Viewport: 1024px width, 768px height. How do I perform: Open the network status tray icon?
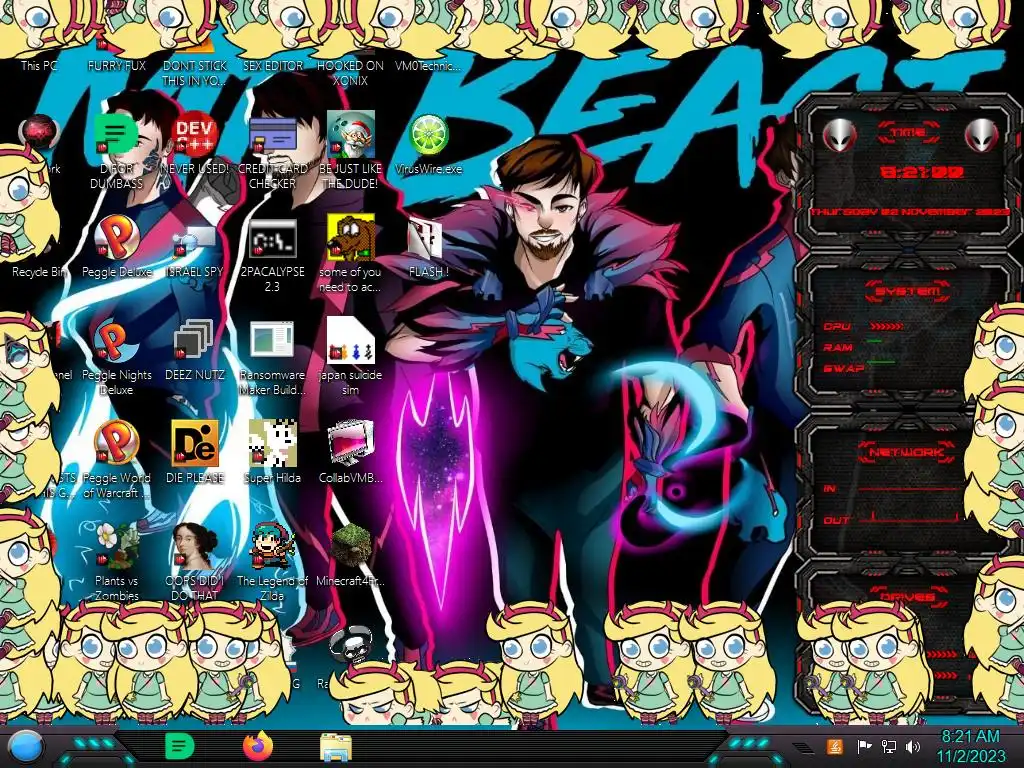point(888,746)
